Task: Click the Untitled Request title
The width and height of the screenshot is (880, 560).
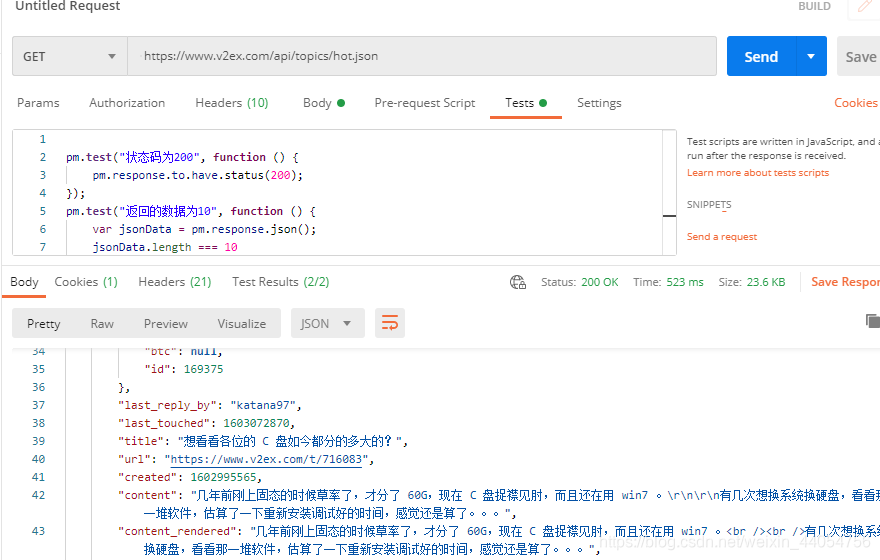Action: pos(67,6)
